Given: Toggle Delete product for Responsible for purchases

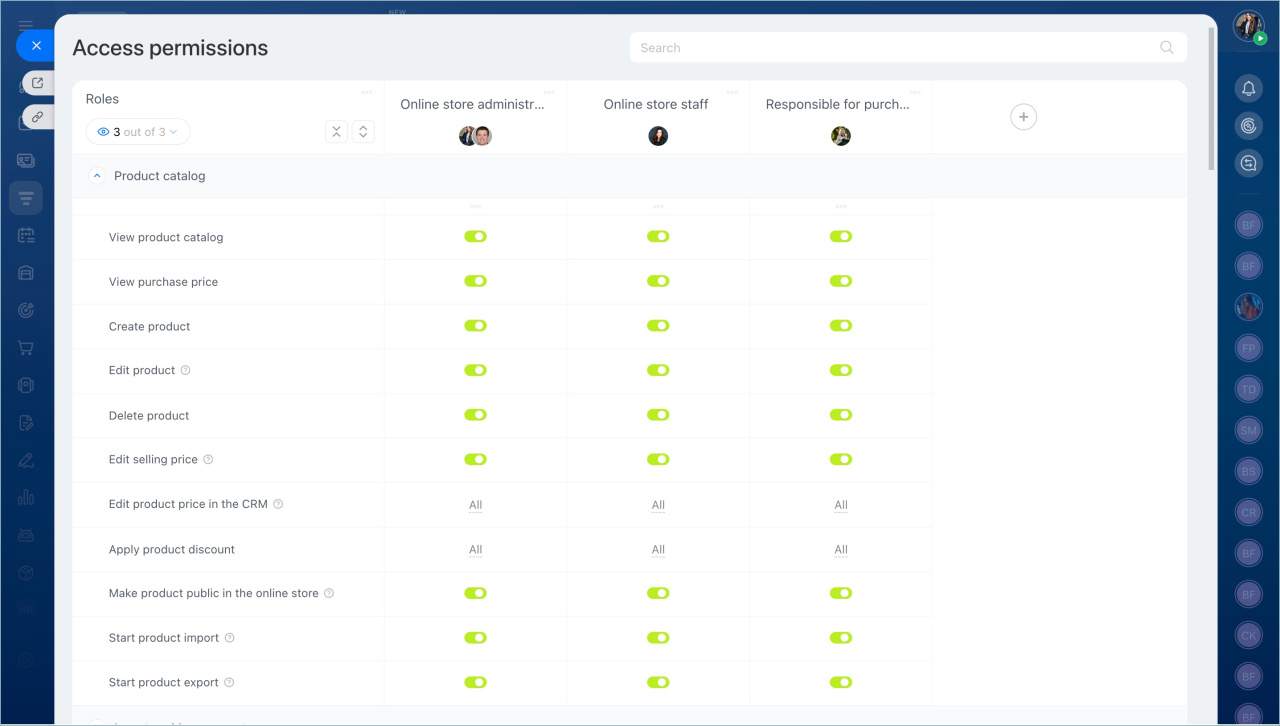Looking at the screenshot, I should click(x=841, y=415).
